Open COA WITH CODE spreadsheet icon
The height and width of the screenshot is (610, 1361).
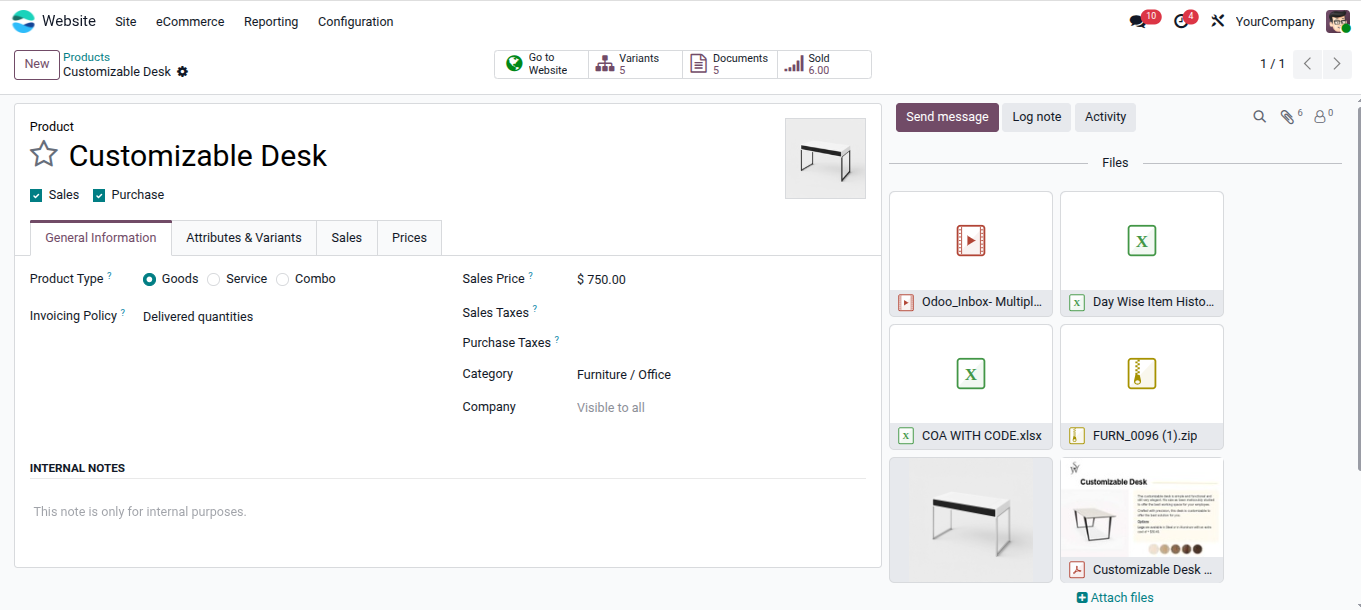point(971,374)
